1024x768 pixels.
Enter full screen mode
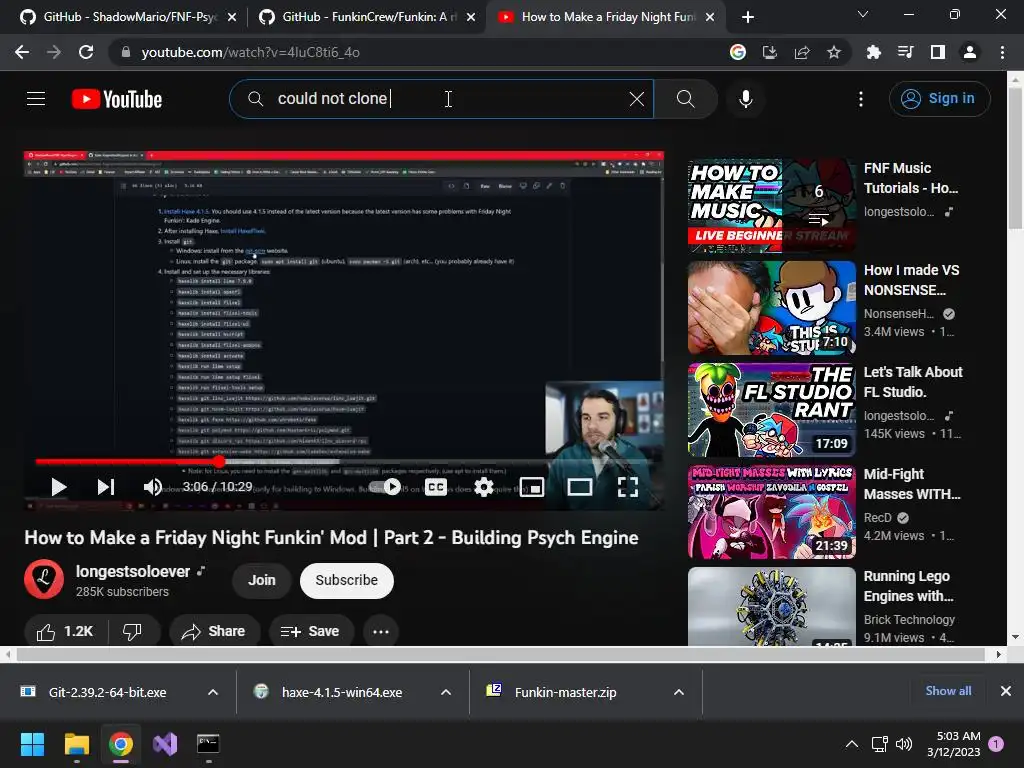(x=628, y=487)
